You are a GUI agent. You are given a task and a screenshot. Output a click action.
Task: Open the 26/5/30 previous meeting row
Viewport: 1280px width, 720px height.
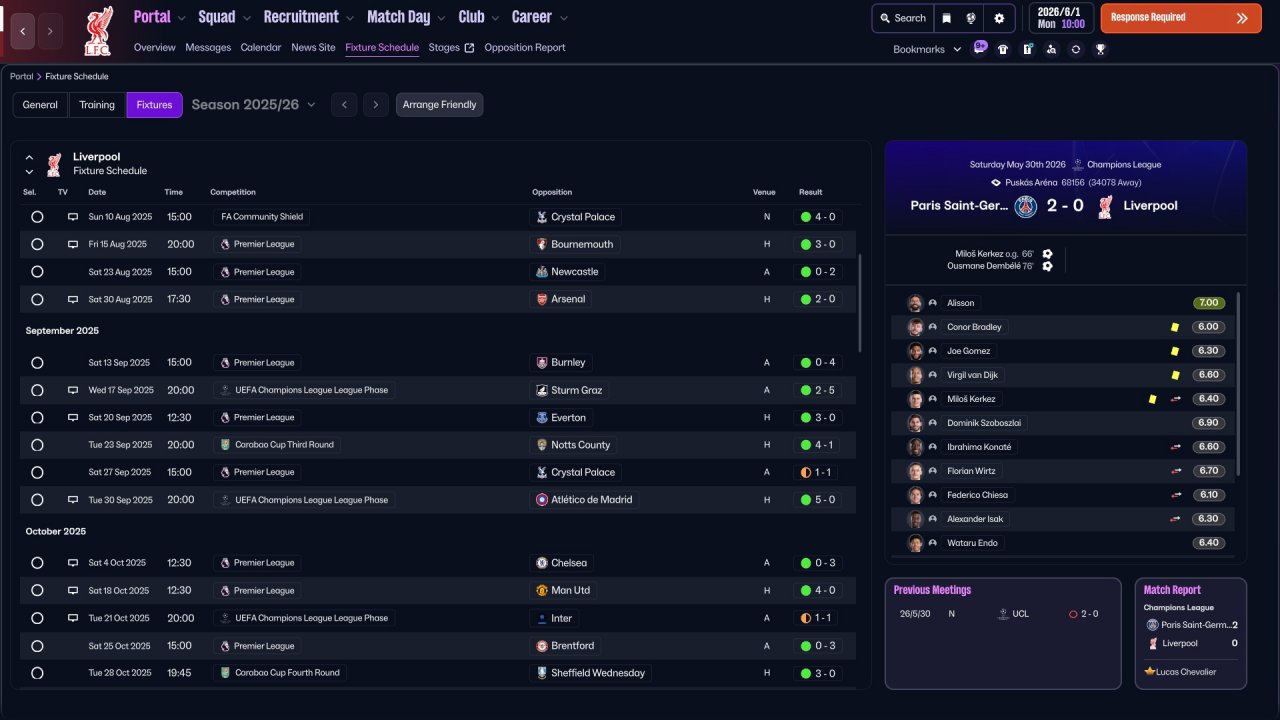click(1001, 614)
